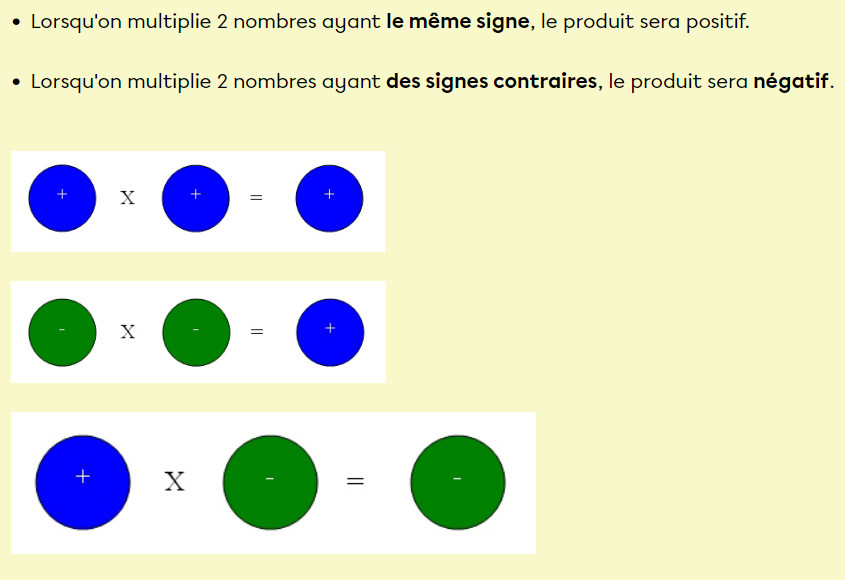Click the multiplication X in the top equation

coord(128,198)
